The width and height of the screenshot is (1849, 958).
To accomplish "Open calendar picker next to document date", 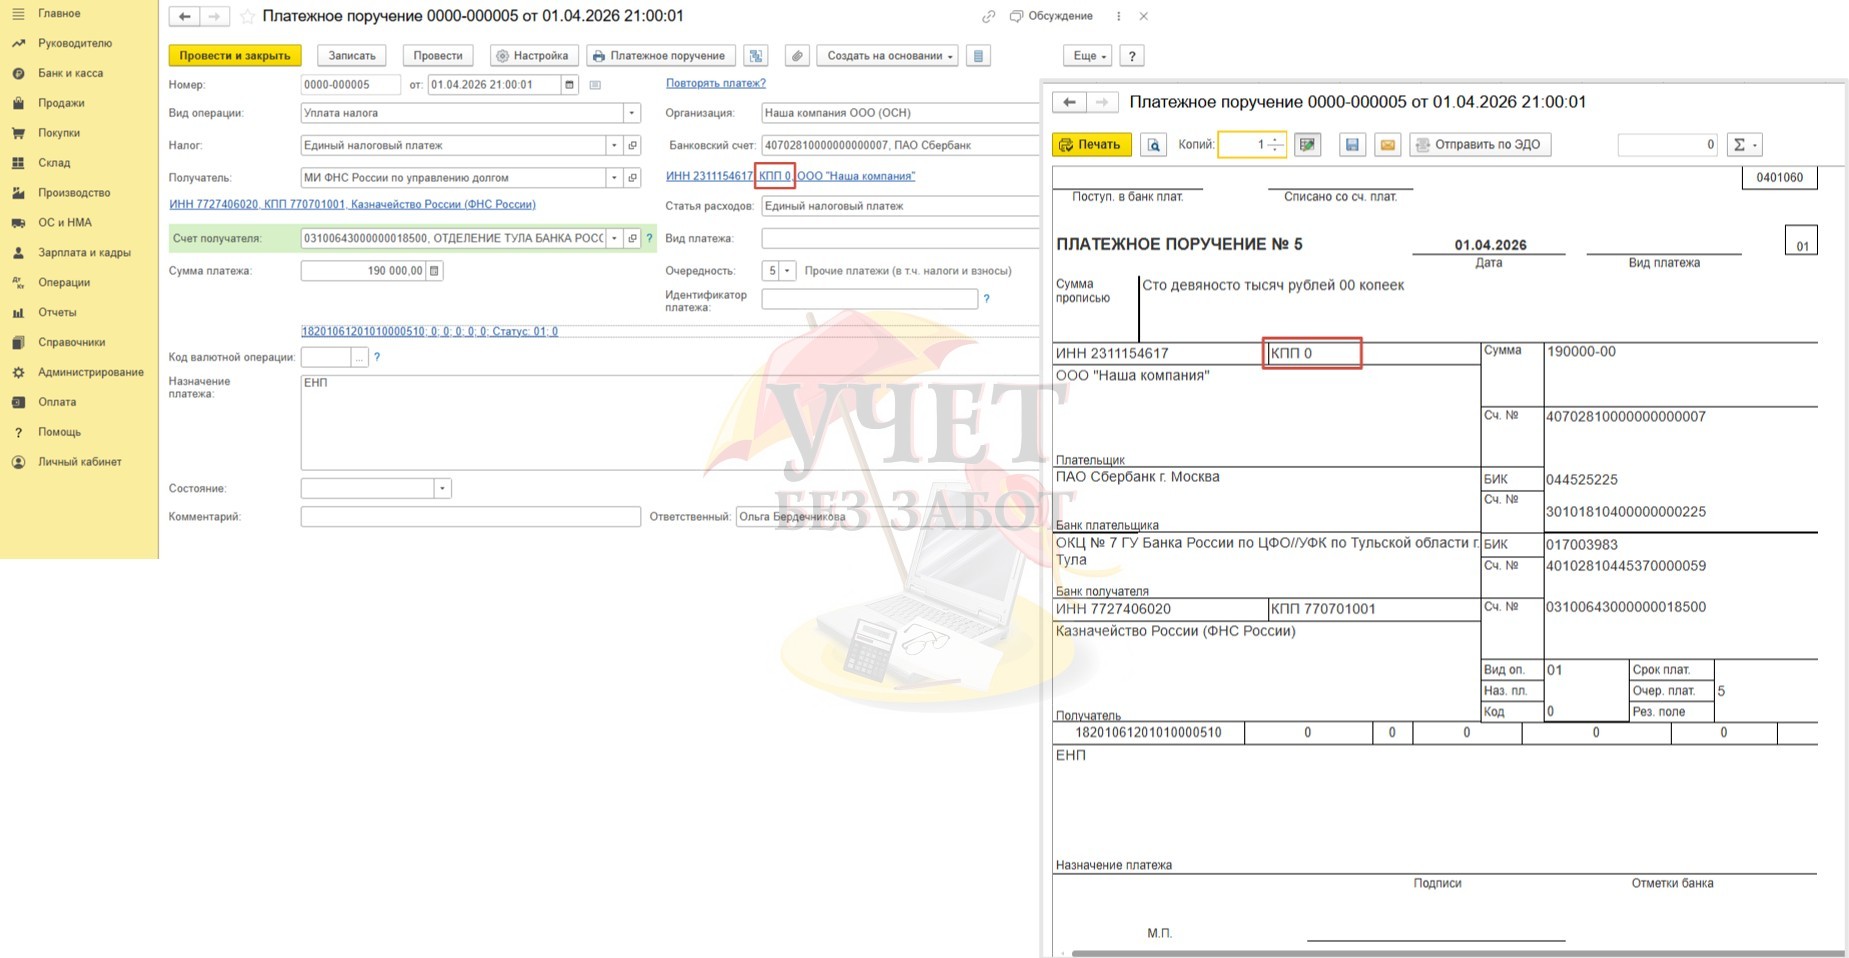I will pos(569,85).
